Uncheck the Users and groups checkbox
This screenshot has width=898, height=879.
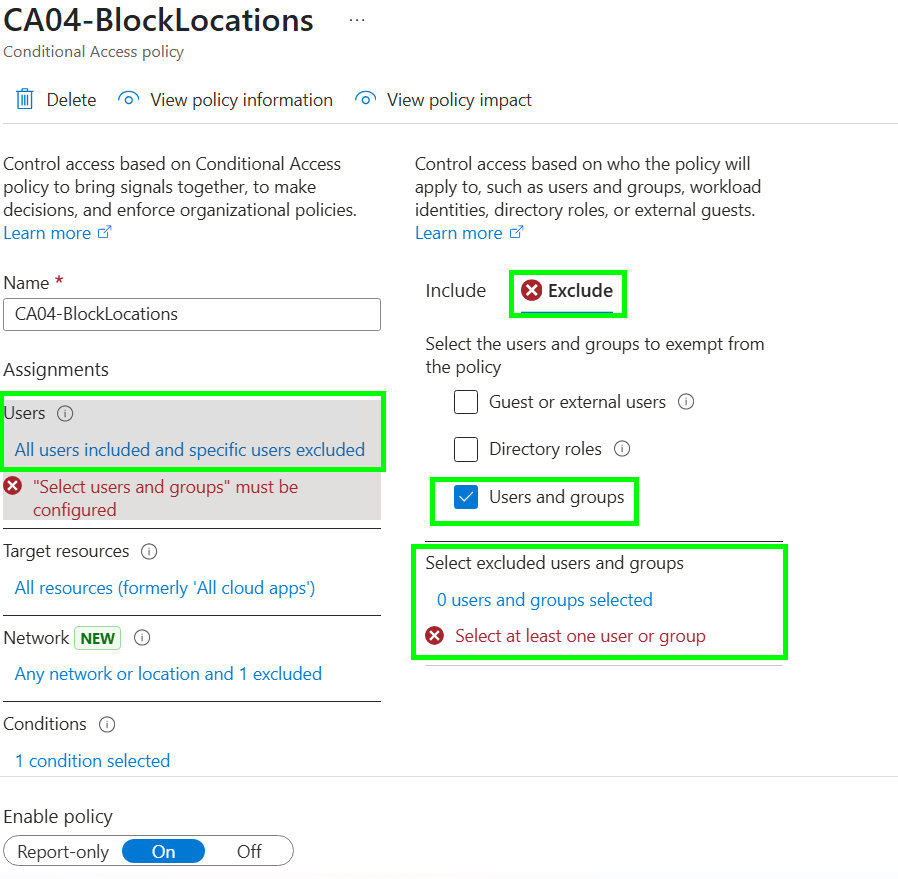pos(466,497)
